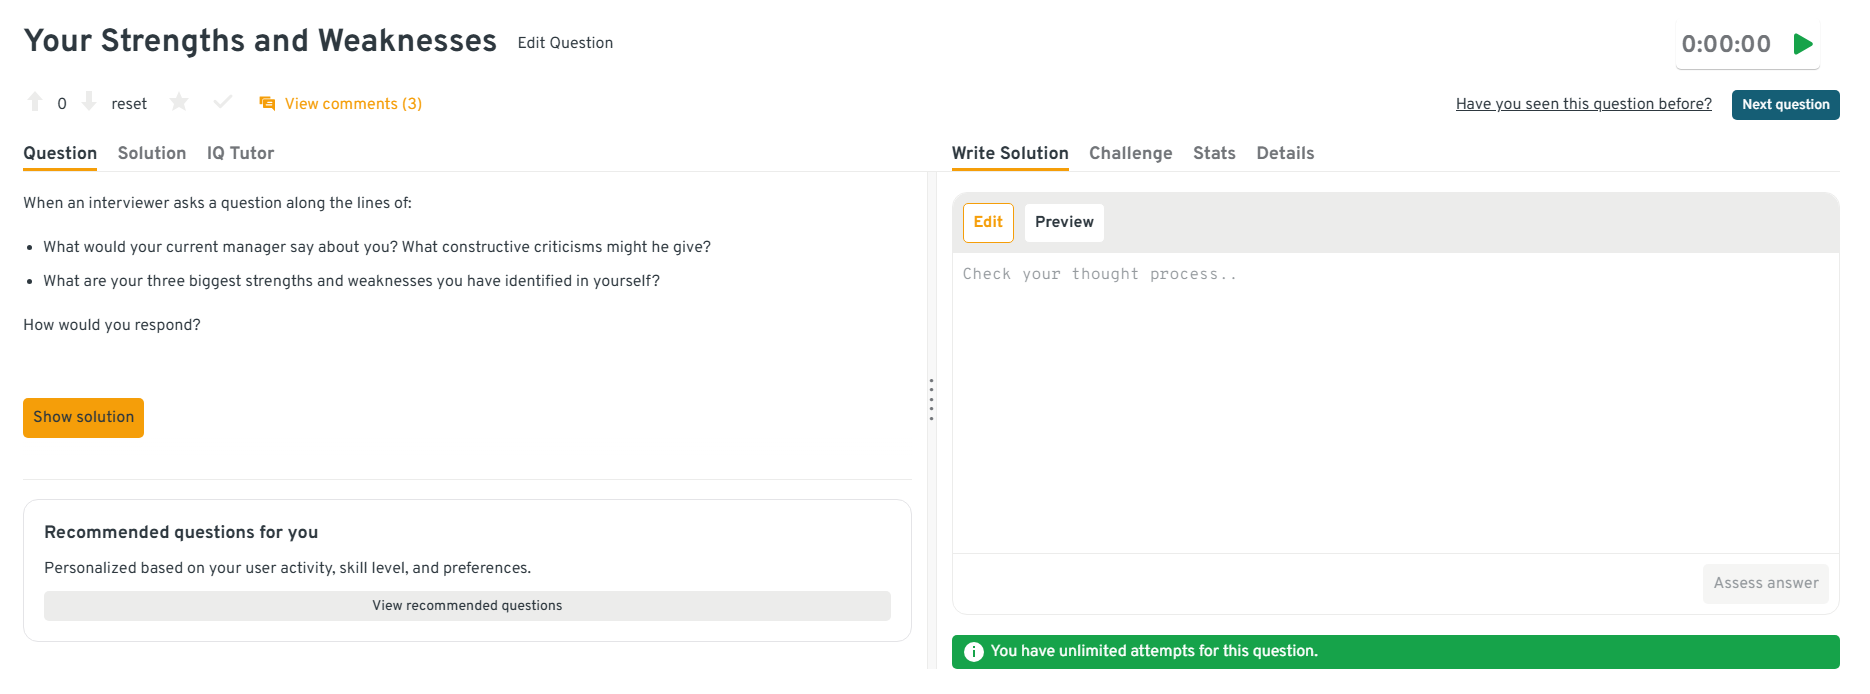Start the timer with the play button

[1803, 44]
